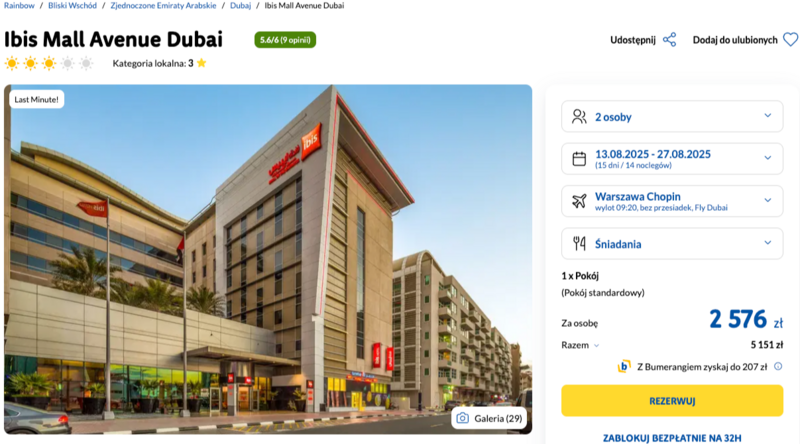Expand the 2 osoby guests dropdown
The image size is (800, 444).
672,116
